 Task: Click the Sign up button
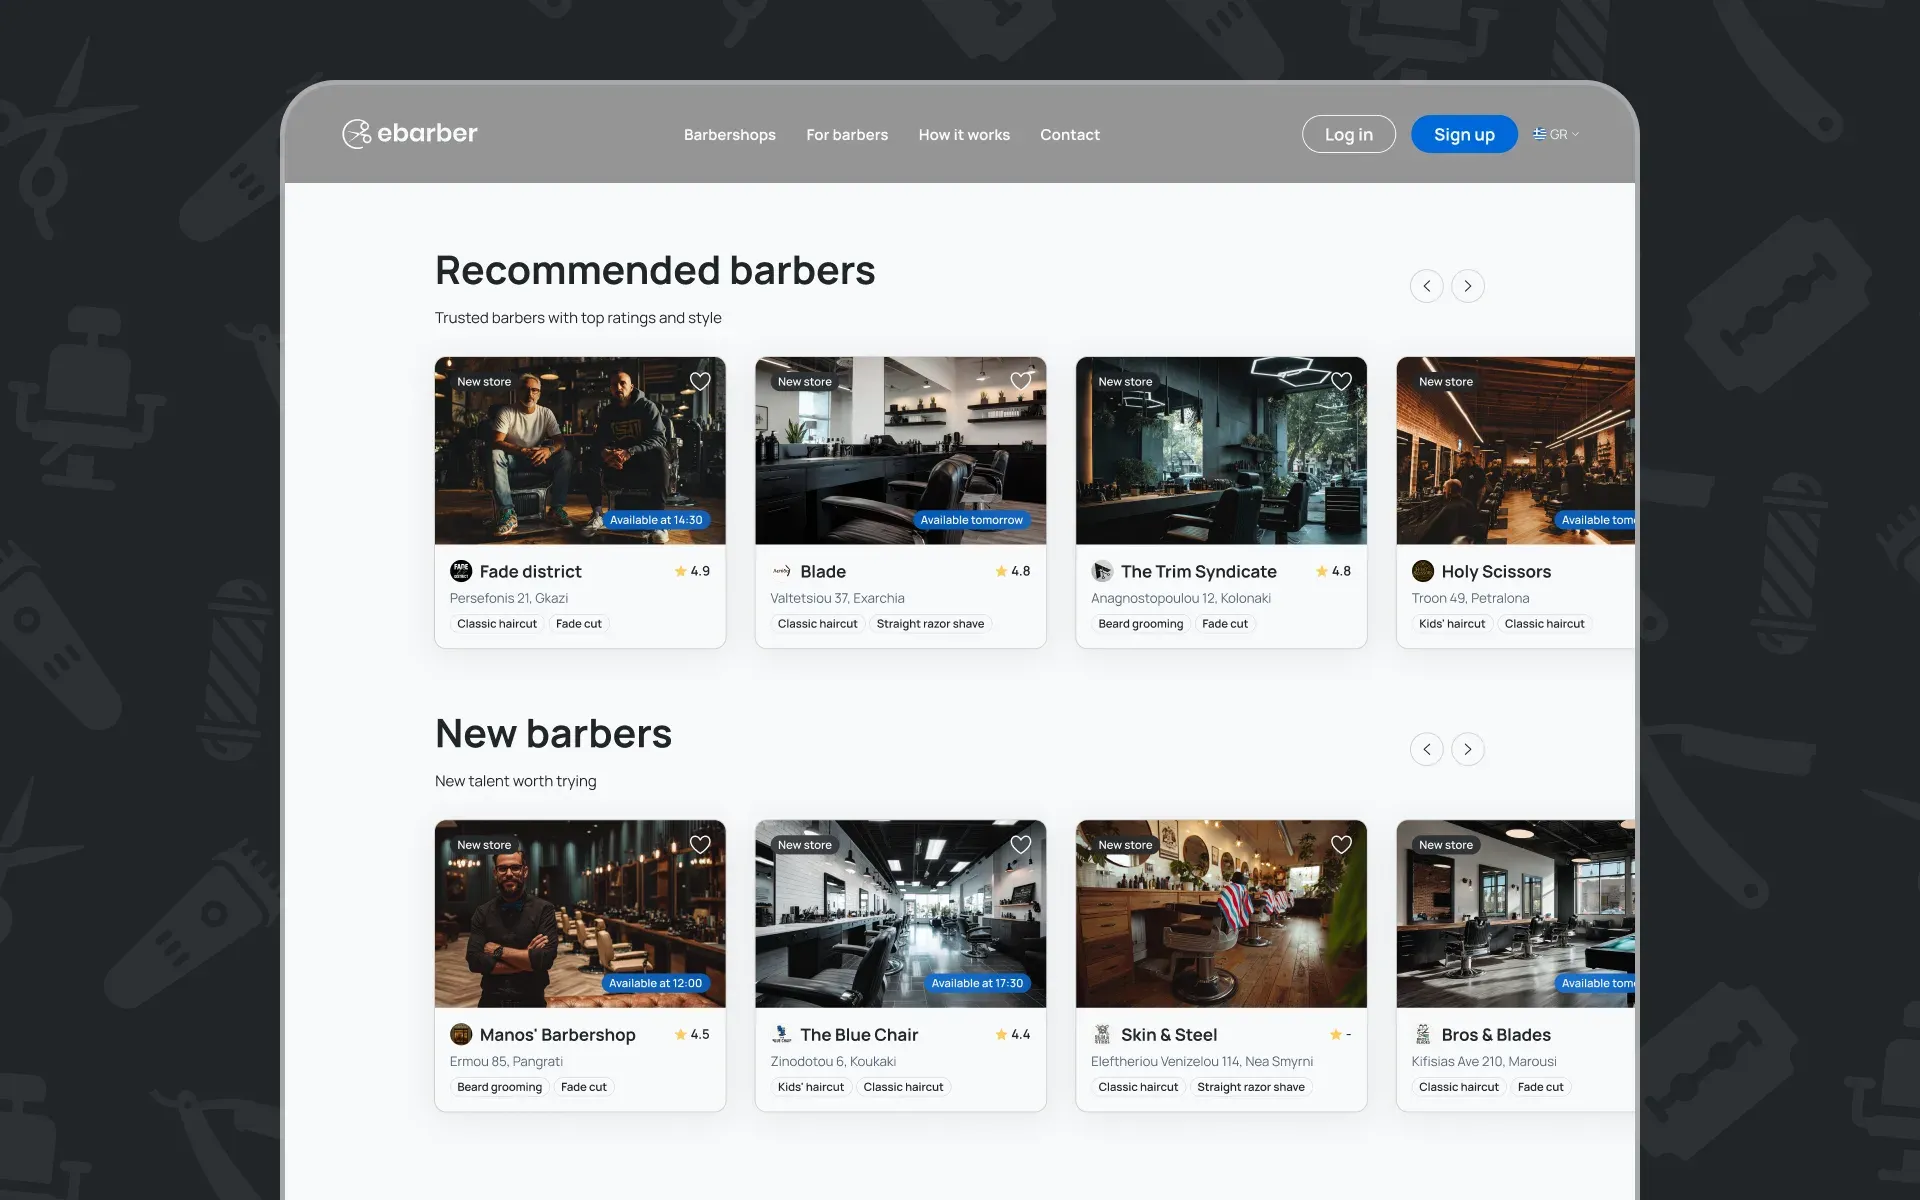coord(1464,134)
